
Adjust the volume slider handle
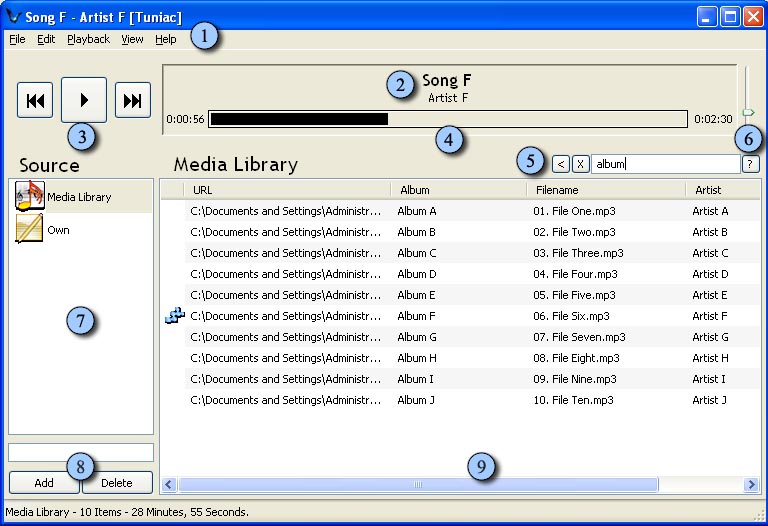pyautogui.click(x=748, y=112)
